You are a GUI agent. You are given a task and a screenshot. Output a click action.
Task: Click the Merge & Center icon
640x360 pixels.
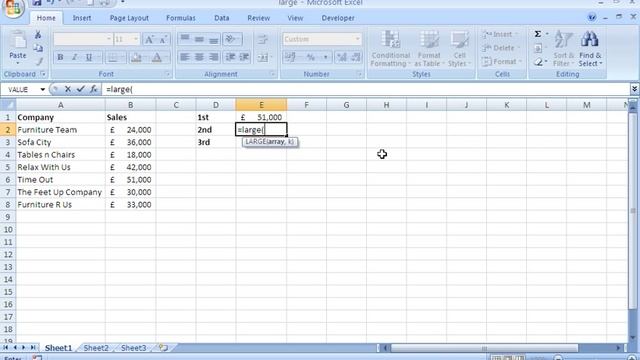click(x=263, y=58)
